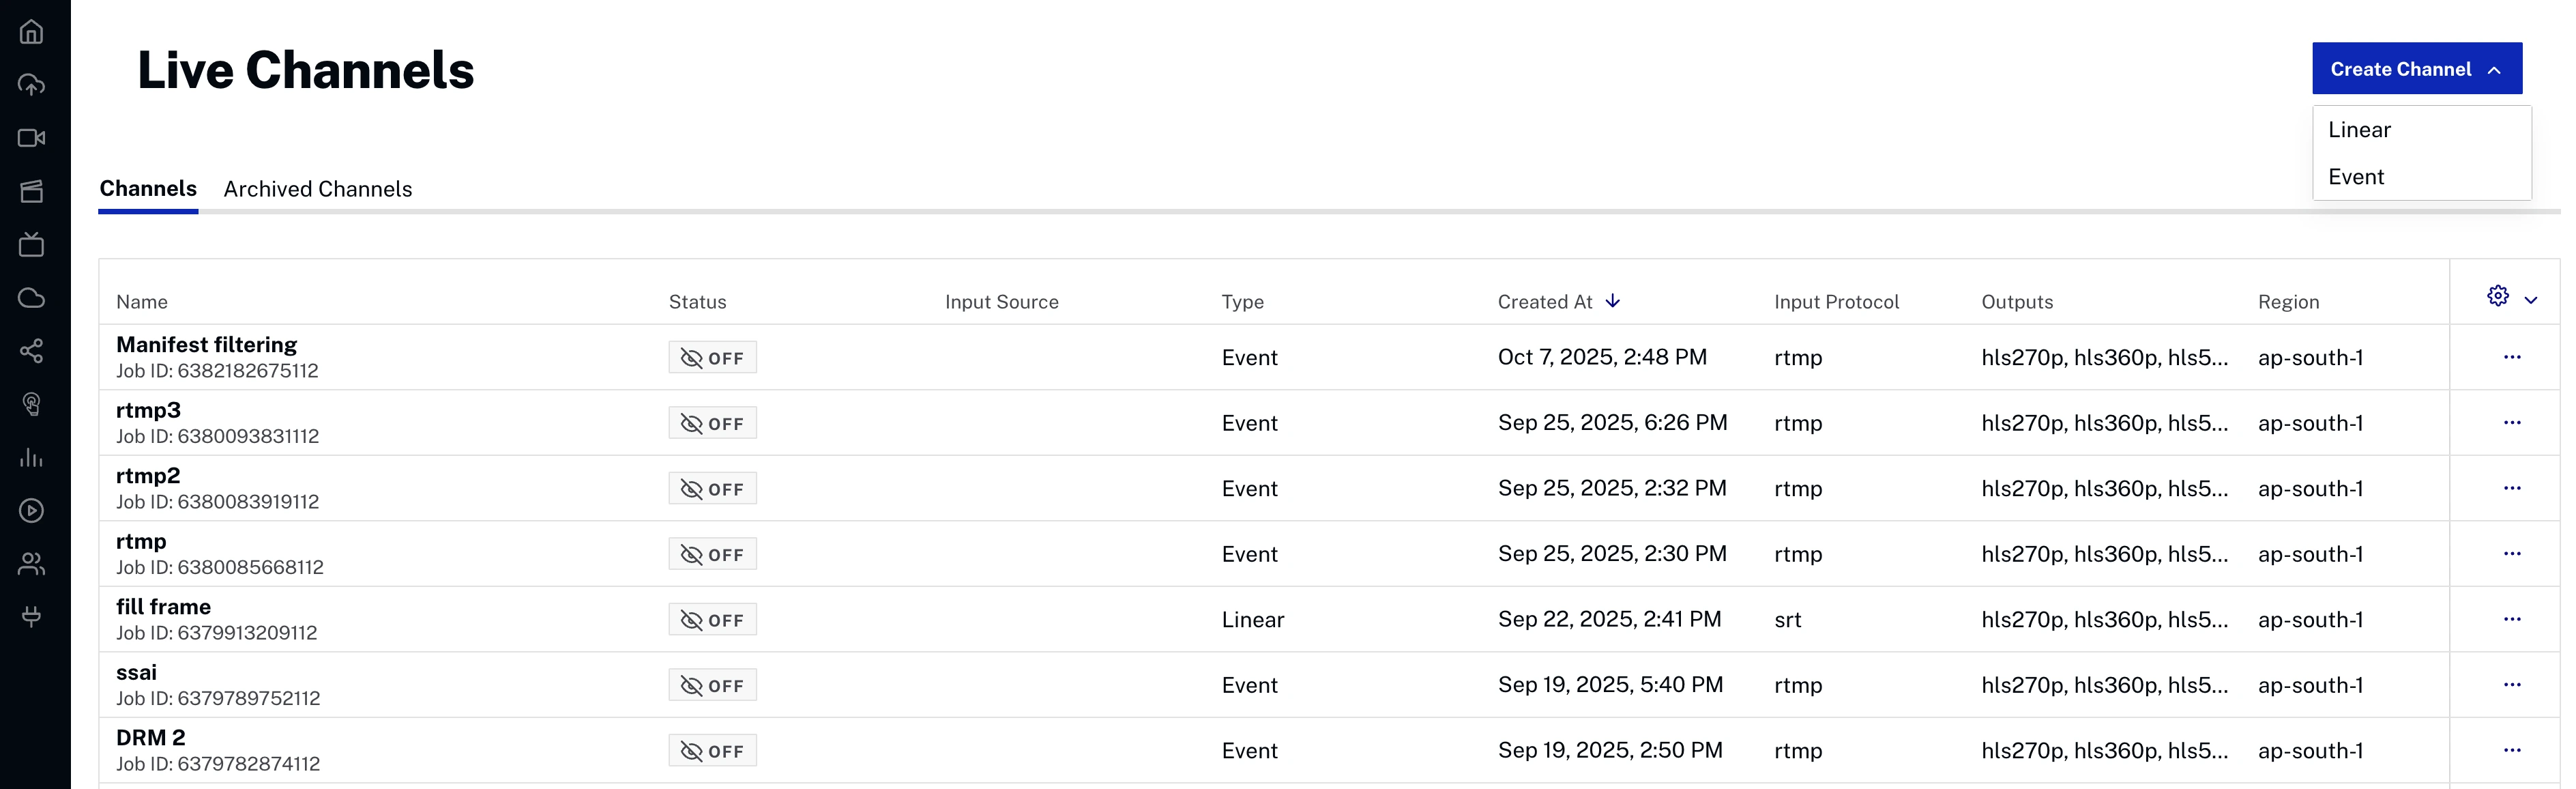2576x789 pixels.
Task: Turn on the rtmp3 channel status toggle
Action: (712, 422)
